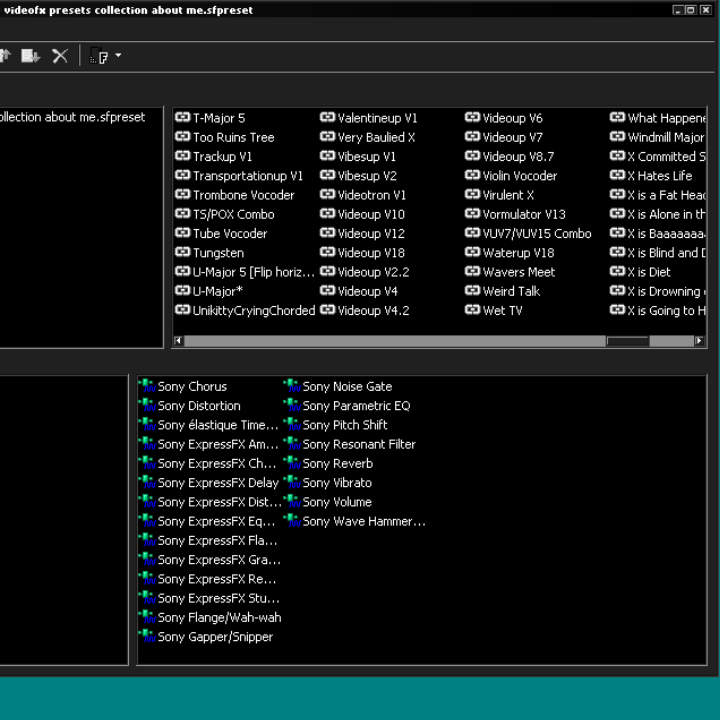The height and width of the screenshot is (720, 720).
Task: Select the Sony Pitch Shift plug-in icon
Action: [x=293, y=425]
